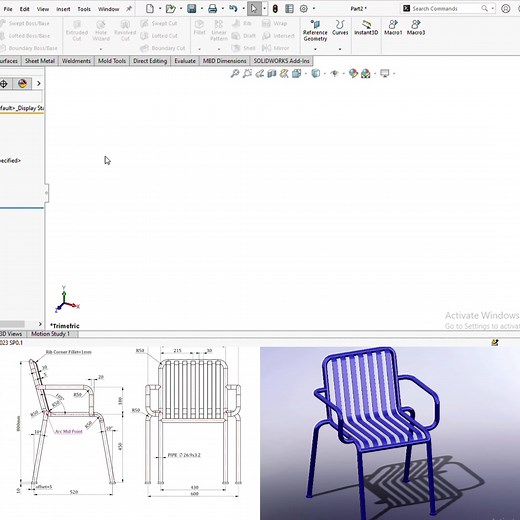The width and height of the screenshot is (520, 520).
Task: Open the Tools menu
Action: point(84,9)
